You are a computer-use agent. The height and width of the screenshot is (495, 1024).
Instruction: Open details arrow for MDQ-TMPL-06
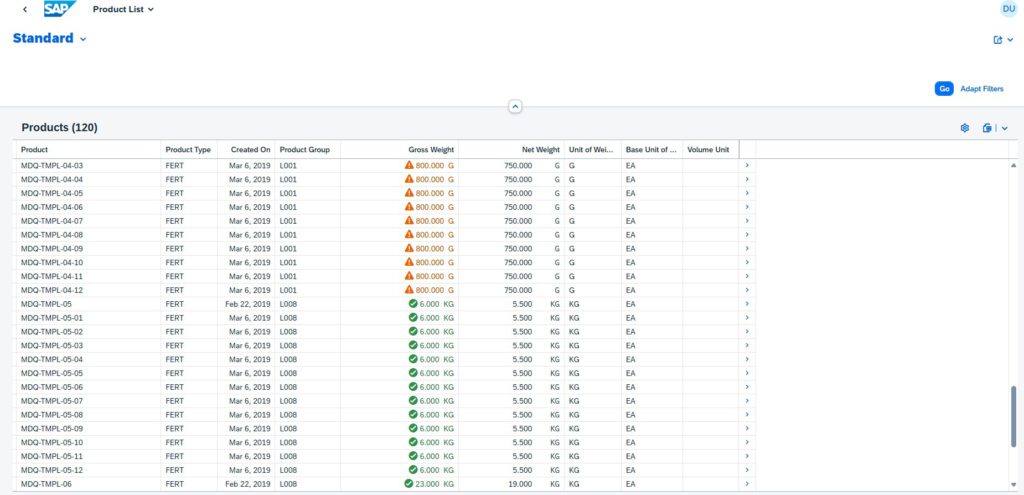pyautogui.click(x=747, y=484)
